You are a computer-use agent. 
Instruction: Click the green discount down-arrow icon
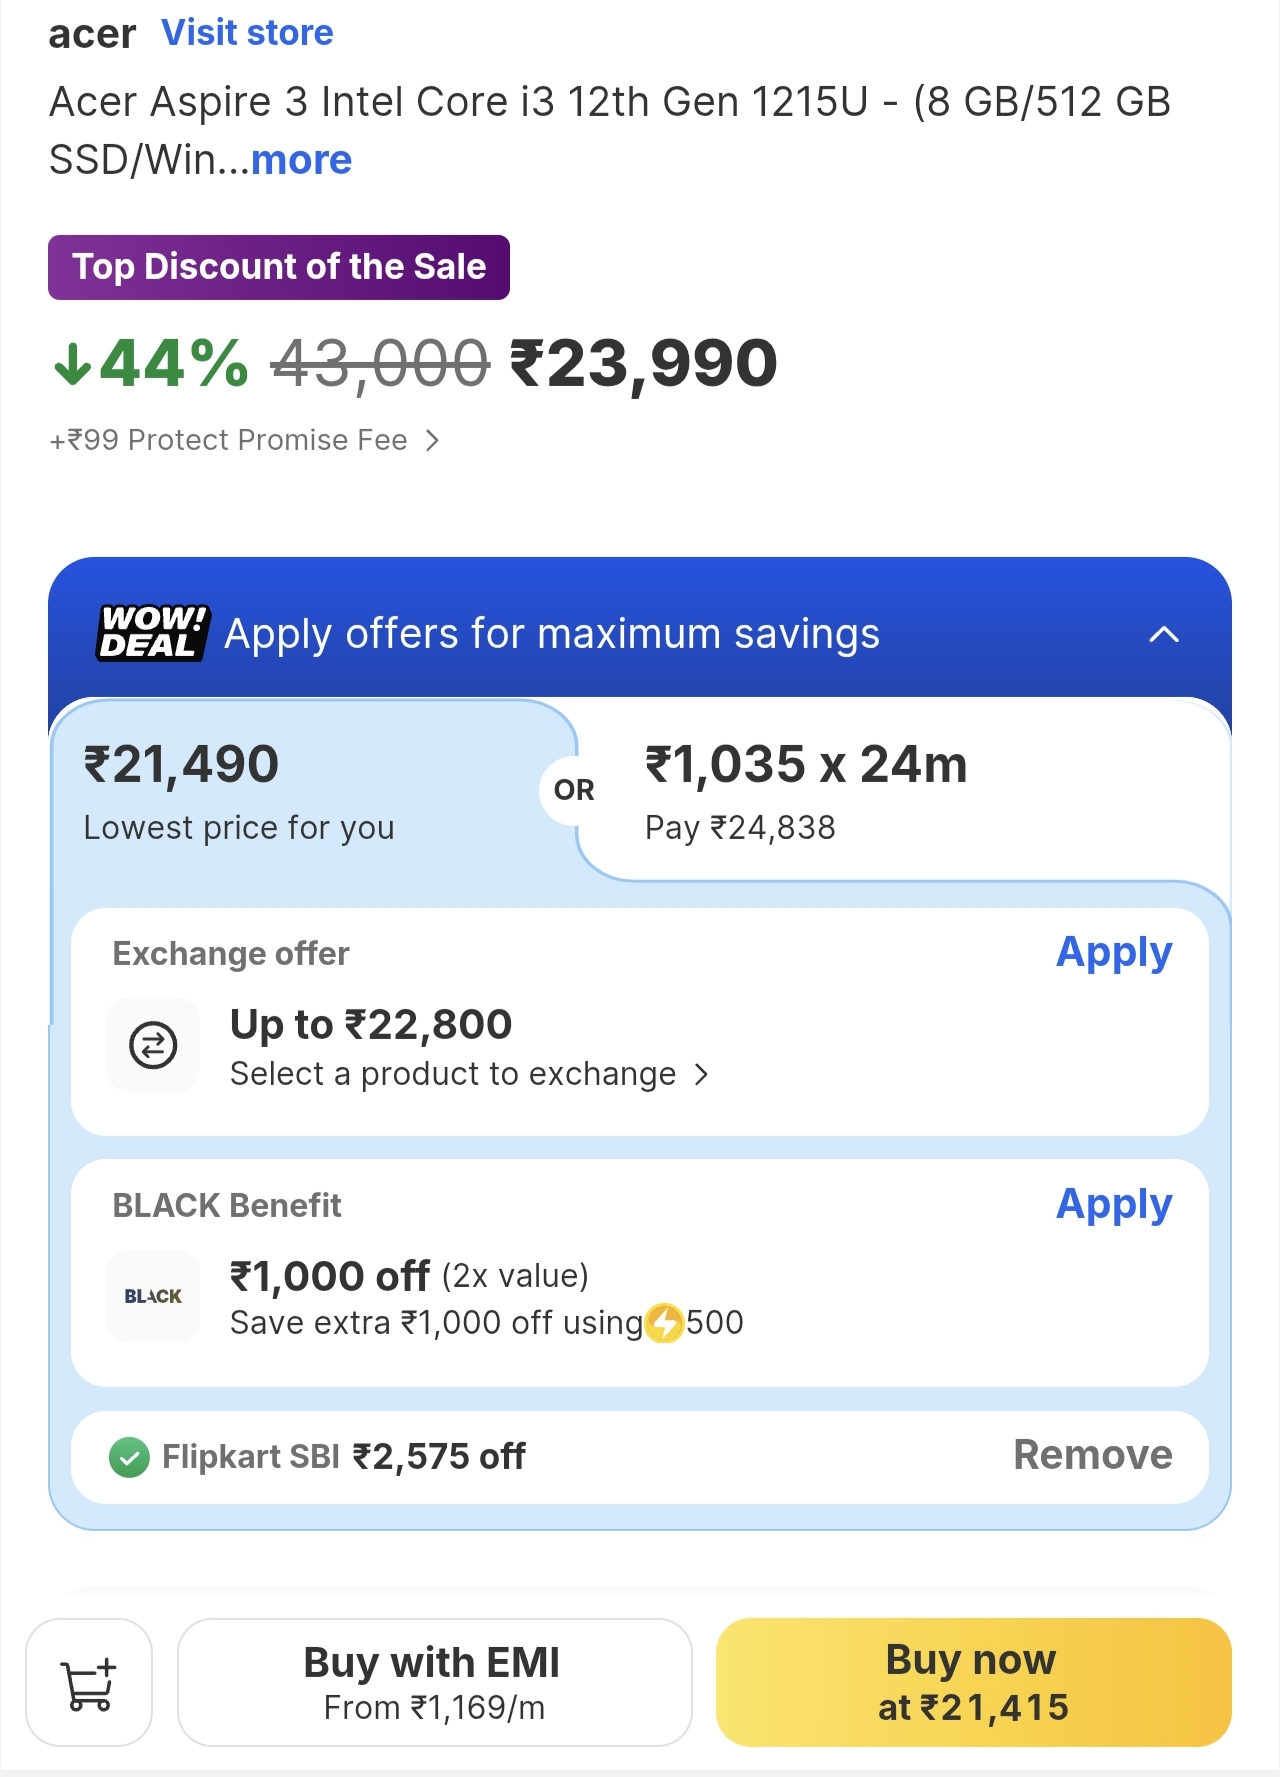point(73,364)
